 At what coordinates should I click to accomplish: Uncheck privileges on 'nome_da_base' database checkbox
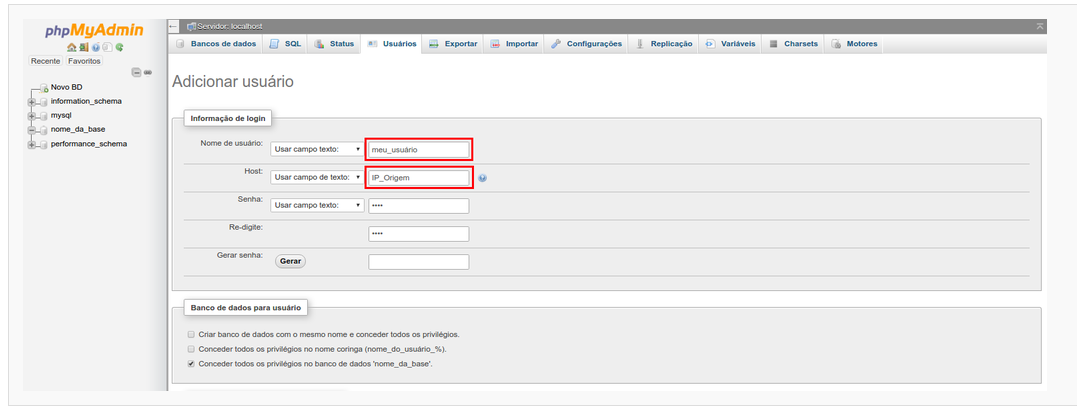pos(191,364)
